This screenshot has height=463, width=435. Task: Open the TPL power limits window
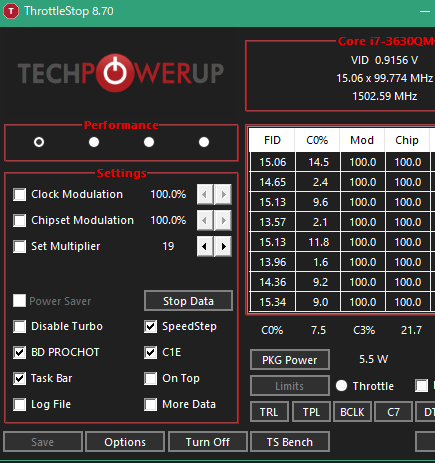tap(311, 412)
